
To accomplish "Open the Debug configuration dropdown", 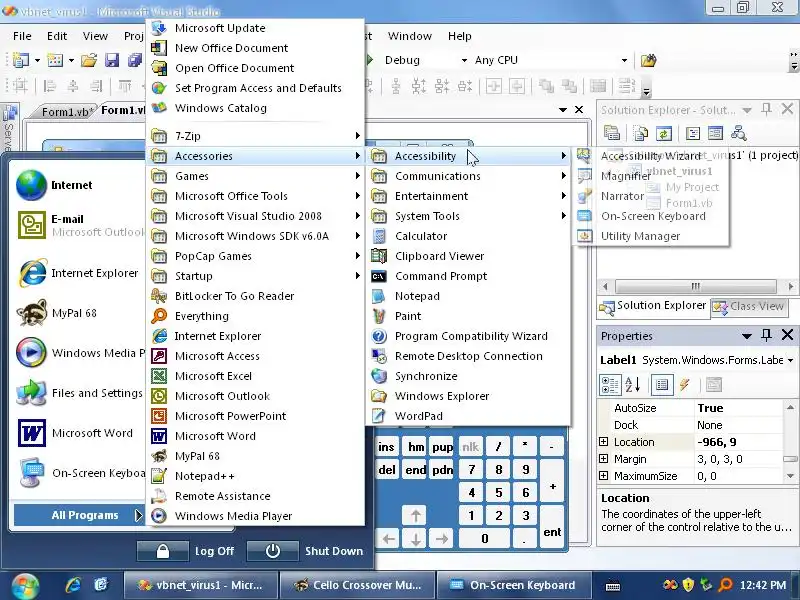I will 464,60.
